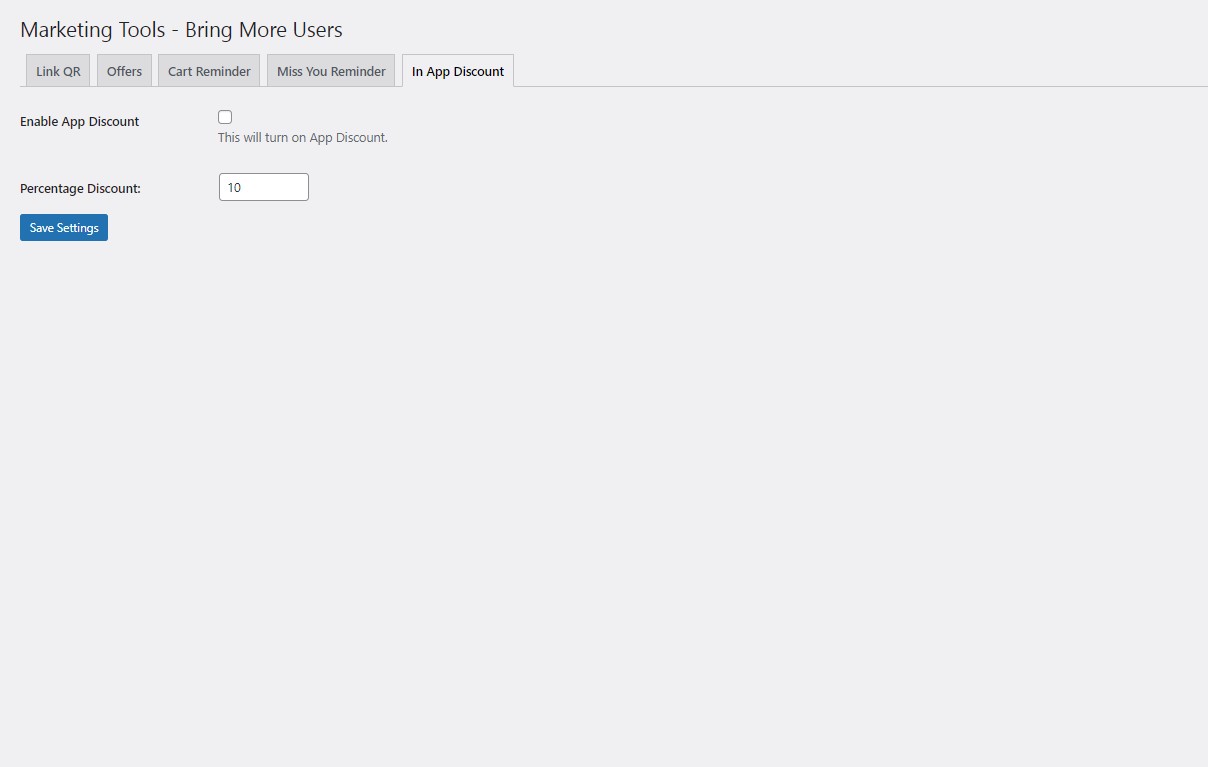1208x767 pixels.
Task: Go to Miss You Reminder tab
Action: (x=331, y=71)
